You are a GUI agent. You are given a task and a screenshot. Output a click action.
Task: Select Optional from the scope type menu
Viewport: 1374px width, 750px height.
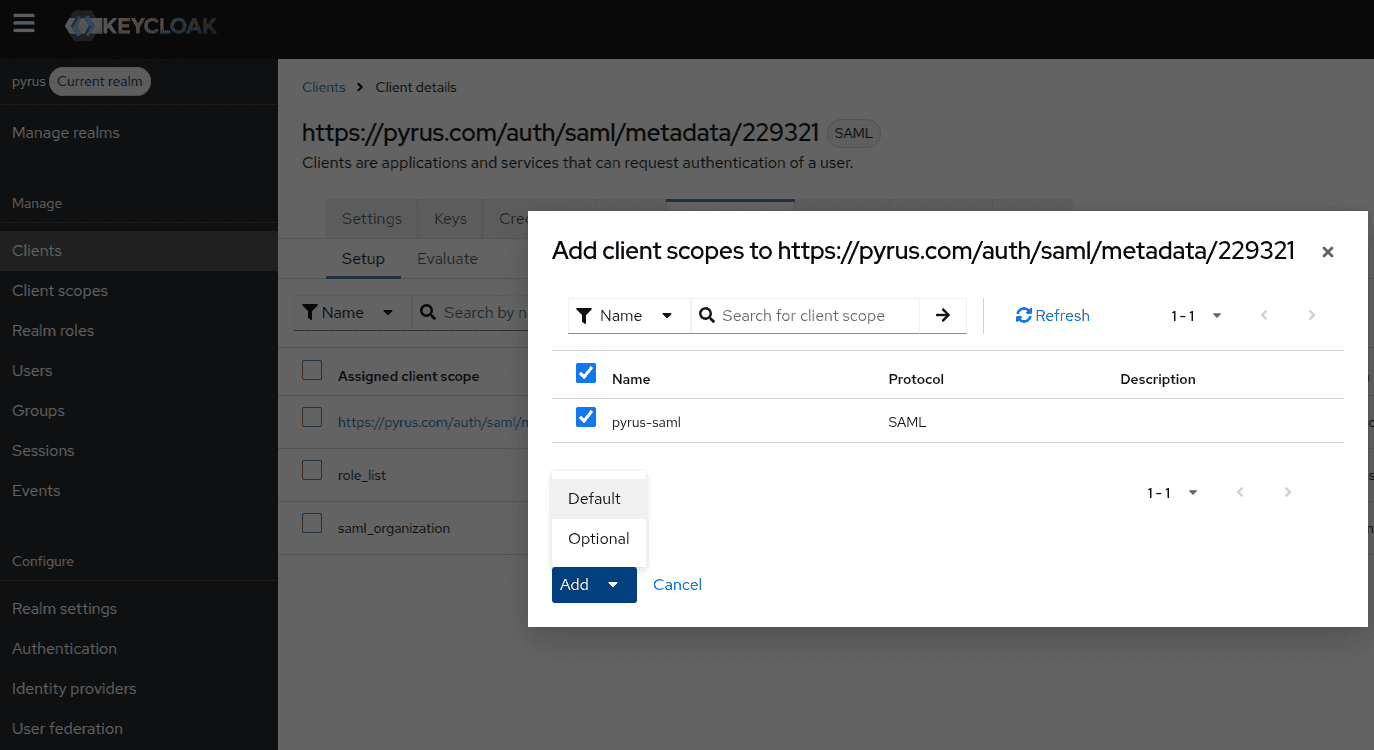tap(598, 538)
